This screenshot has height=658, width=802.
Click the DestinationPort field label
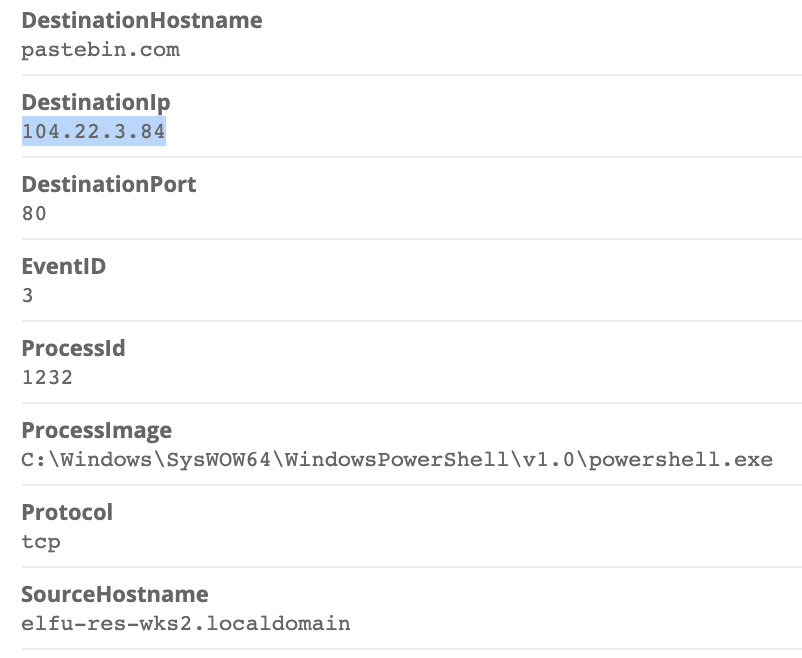pyautogui.click(x=109, y=185)
